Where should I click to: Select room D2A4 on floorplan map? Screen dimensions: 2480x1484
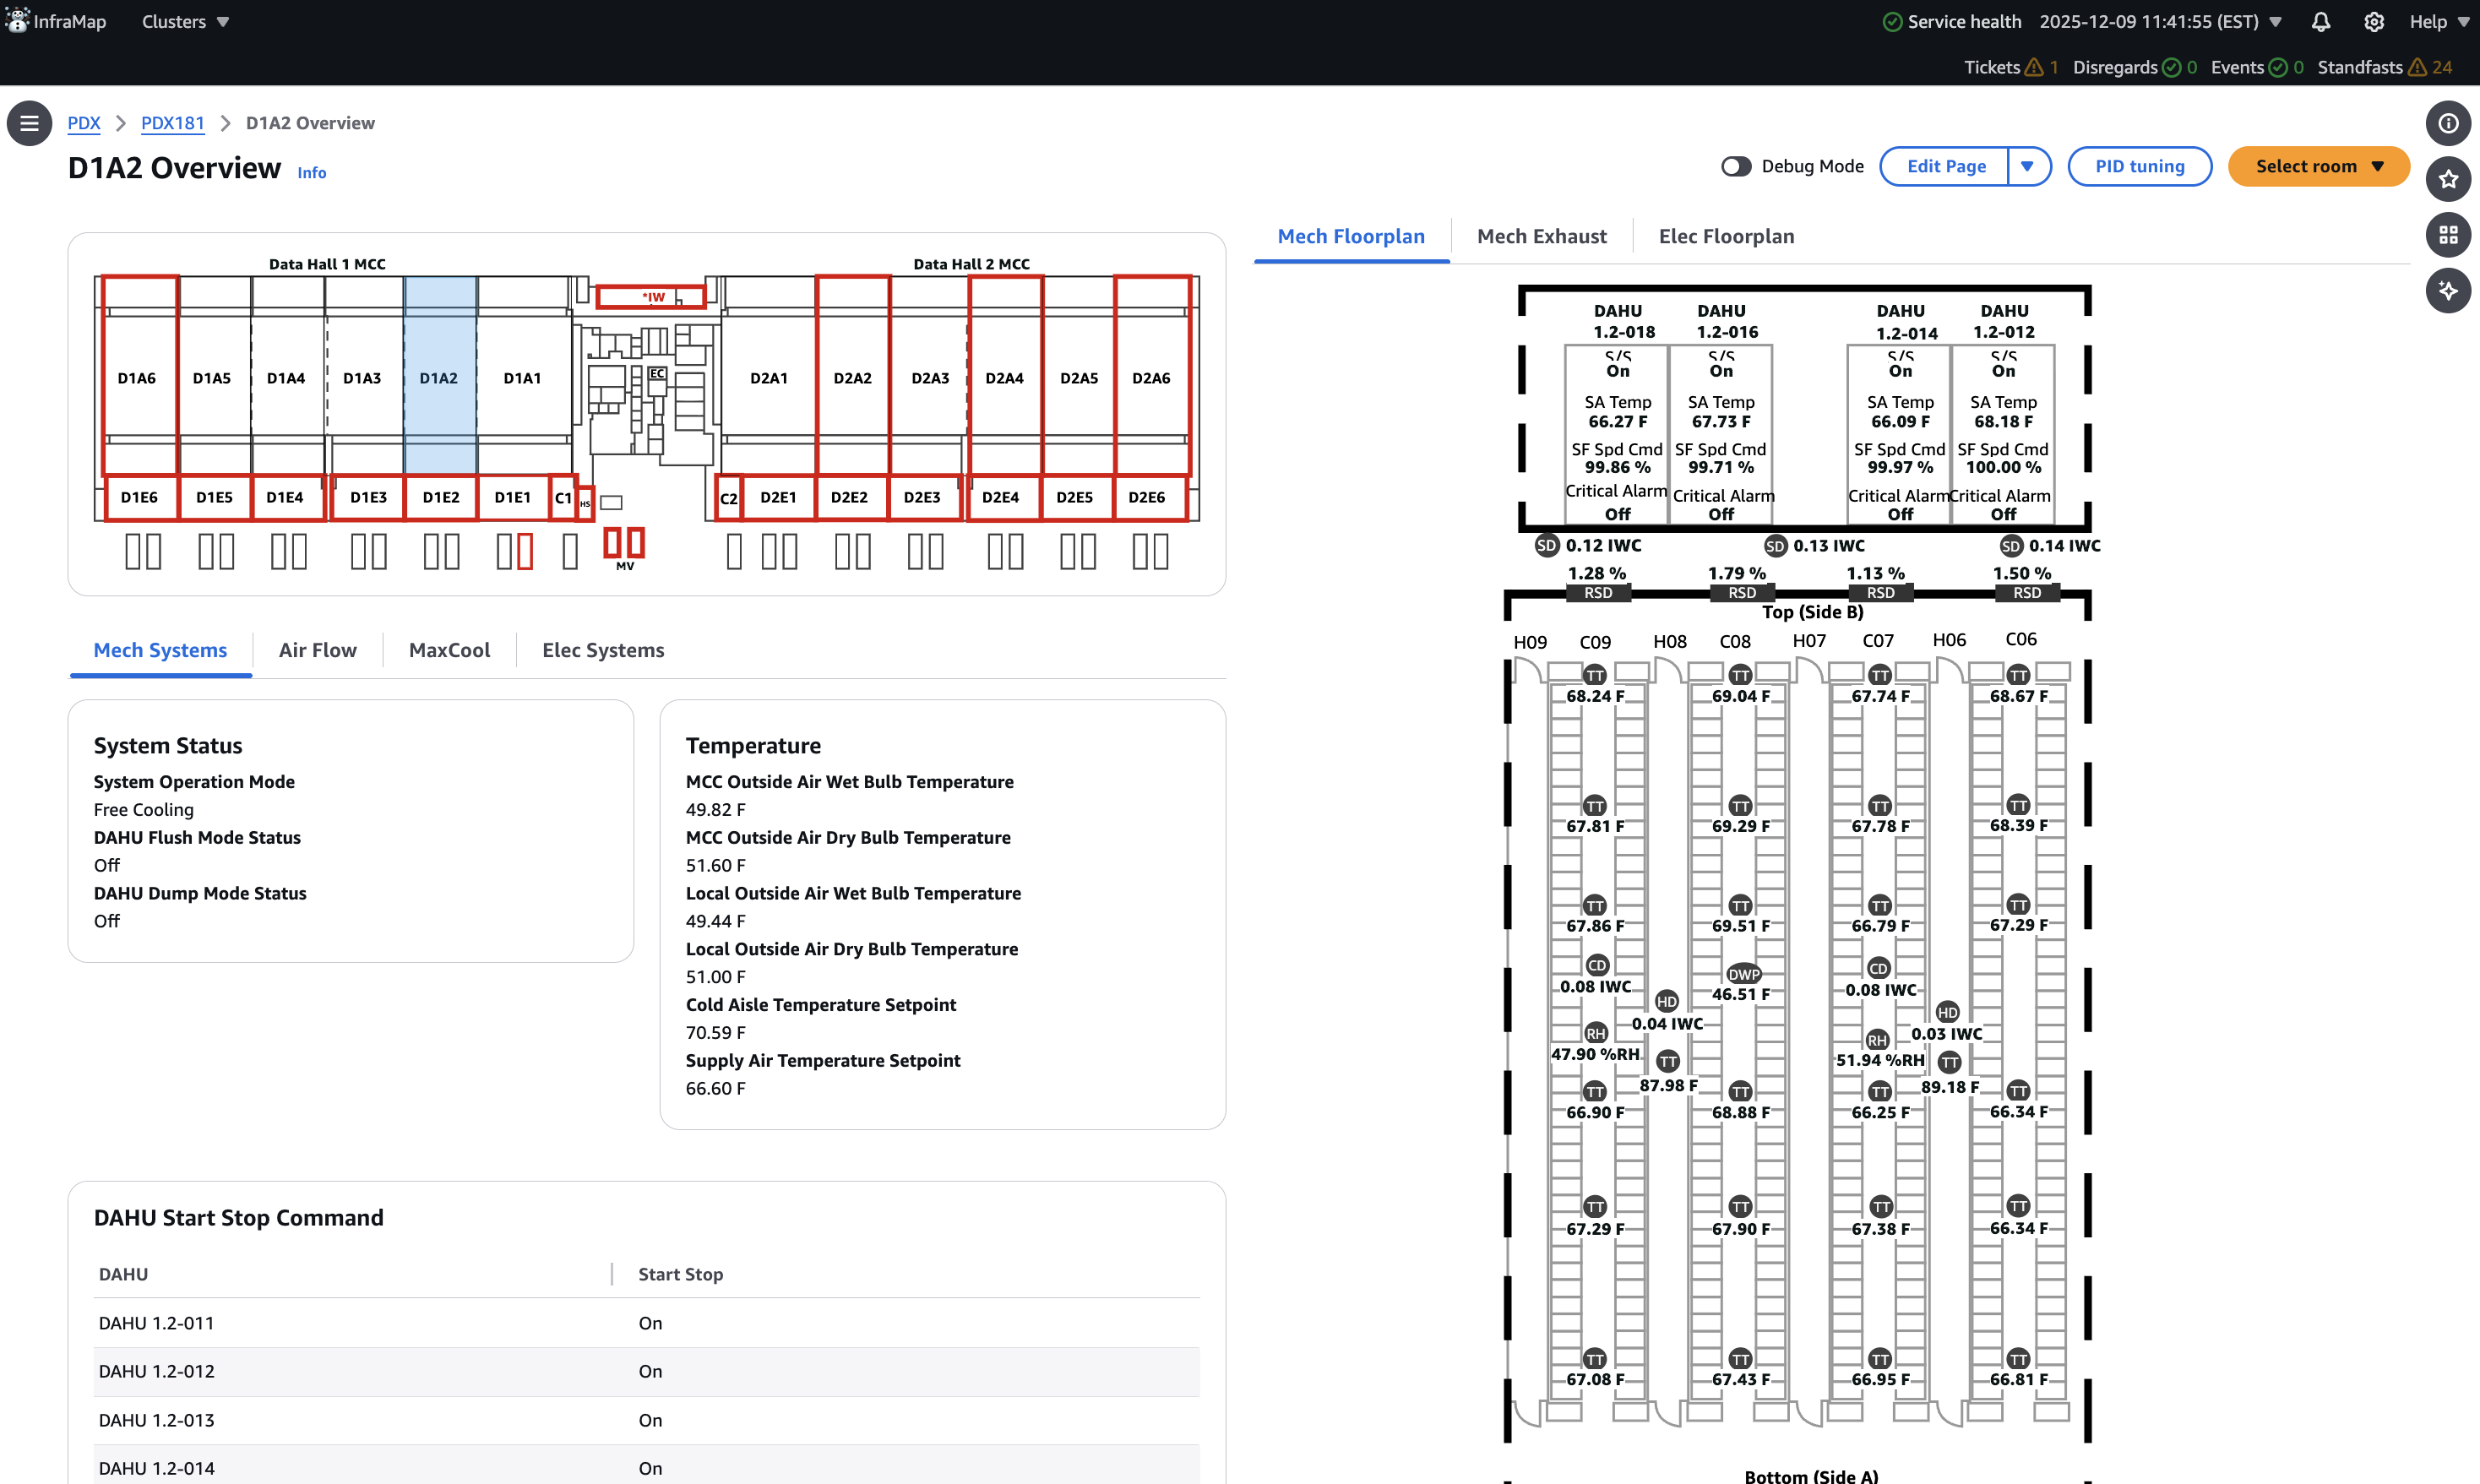click(1005, 378)
